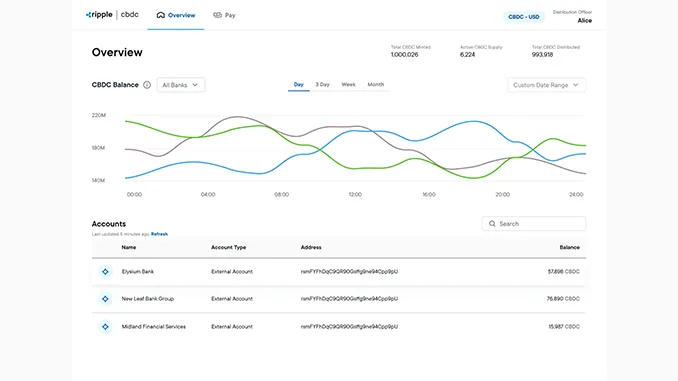Open the Pay tab
Screen dimensions: 678x381
coord(224,15)
